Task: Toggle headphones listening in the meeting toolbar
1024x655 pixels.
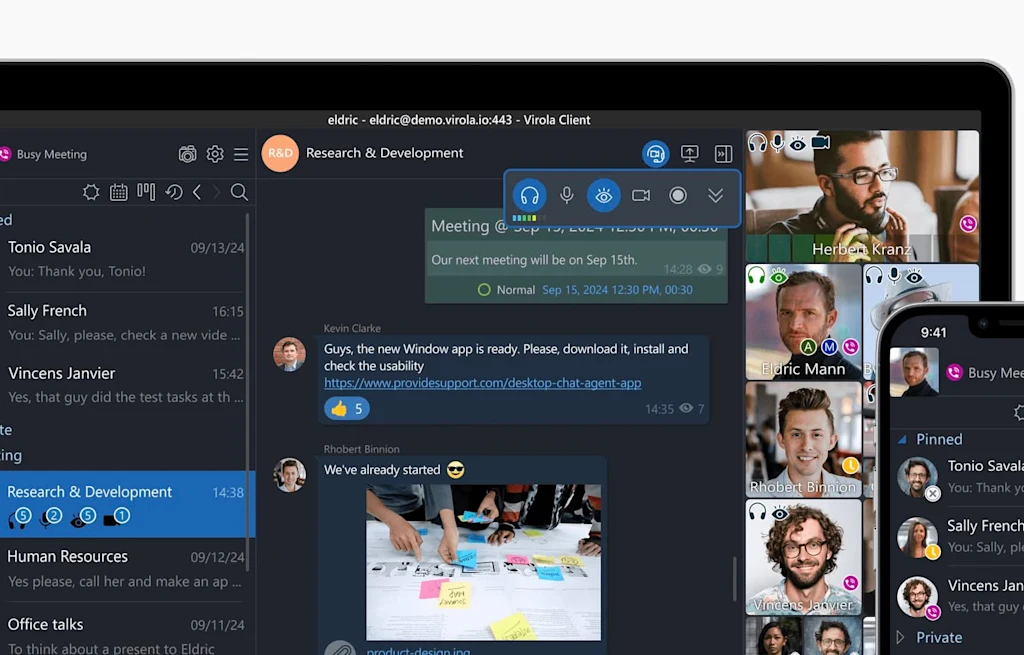Action: [x=529, y=195]
